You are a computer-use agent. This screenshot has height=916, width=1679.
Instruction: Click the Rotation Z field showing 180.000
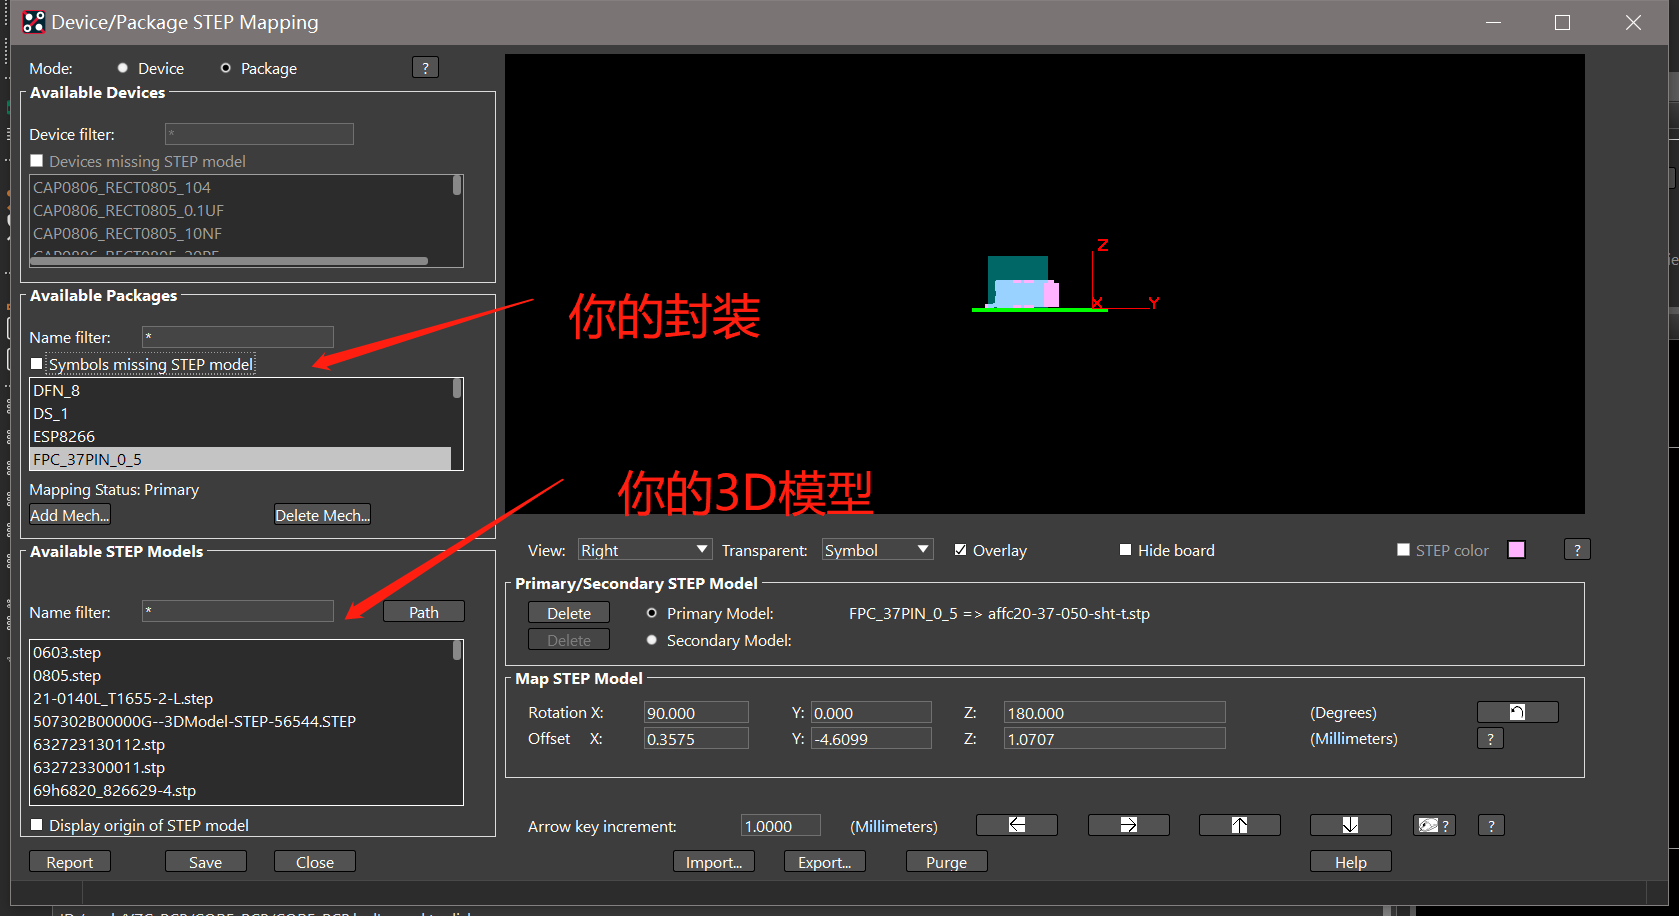[x=1115, y=712]
